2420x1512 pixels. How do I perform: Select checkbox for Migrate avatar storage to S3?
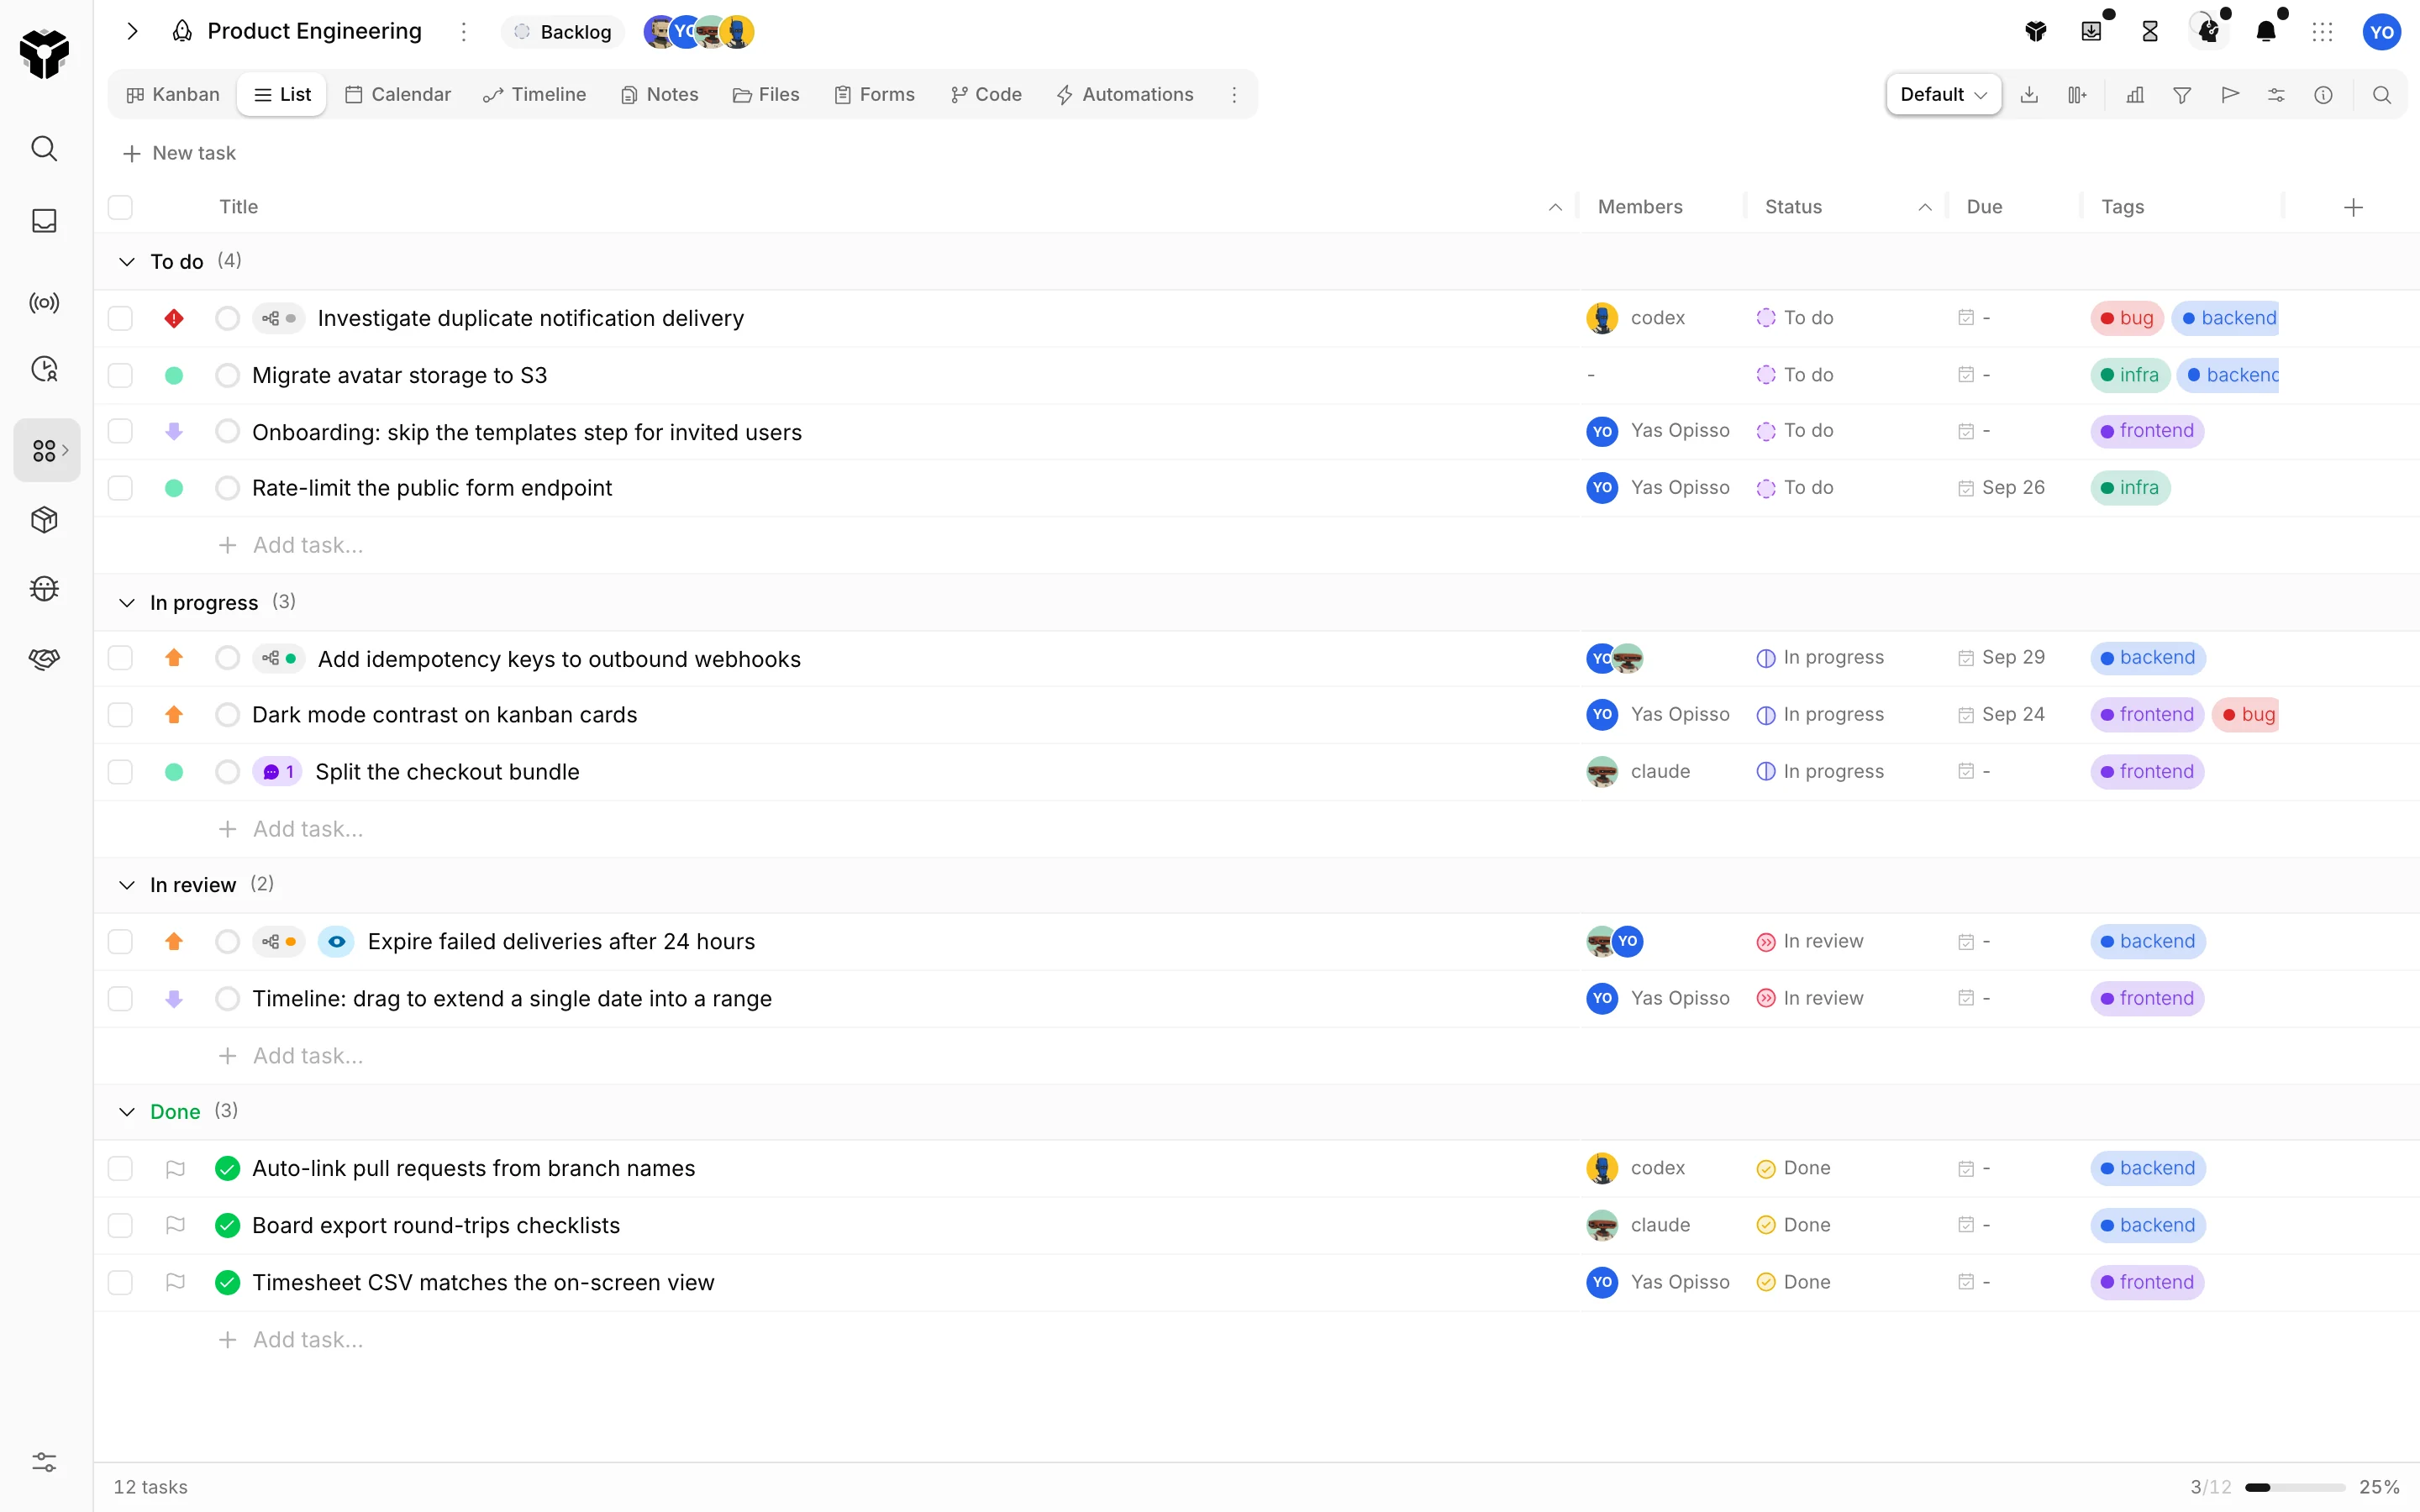coord(120,375)
